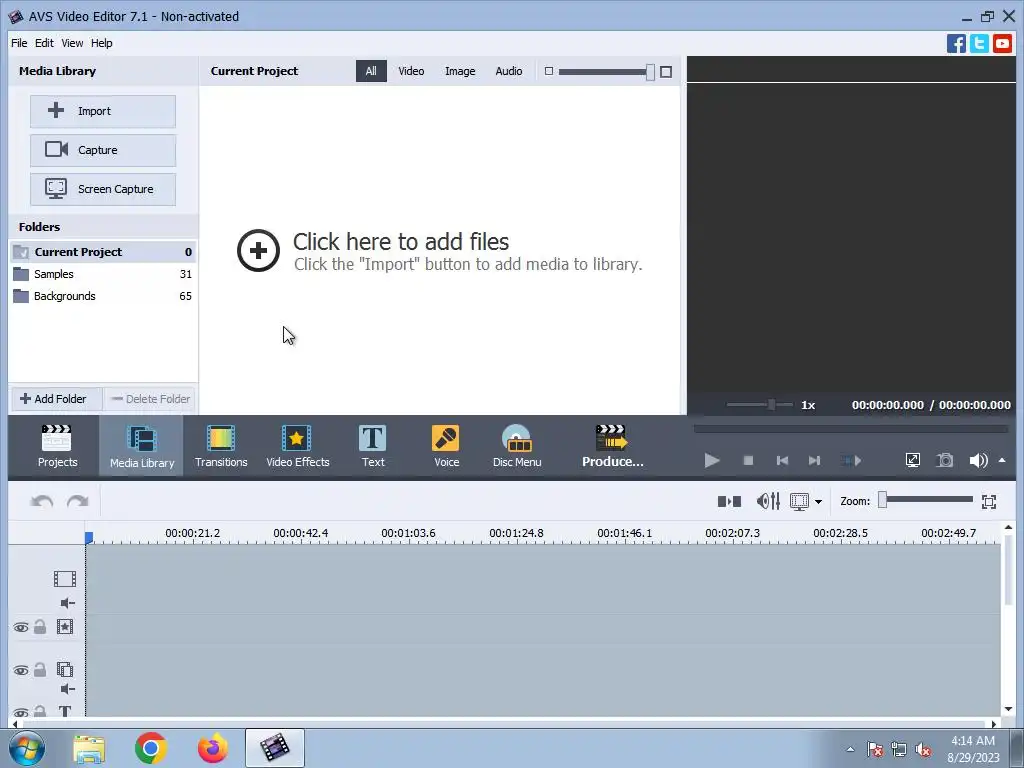Click the small thumbnail size icon
The height and width of the screenshot is (768, 1024).
tap(549, 71)
